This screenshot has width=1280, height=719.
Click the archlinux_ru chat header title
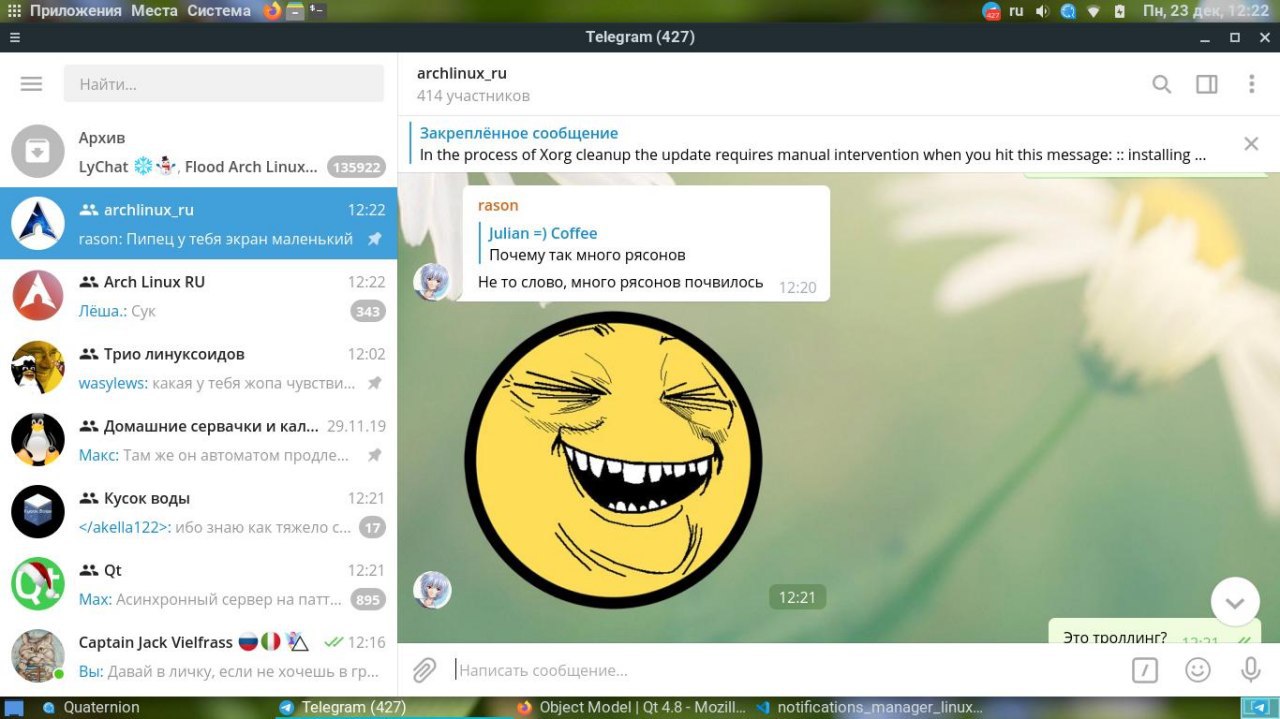[462, 73]
